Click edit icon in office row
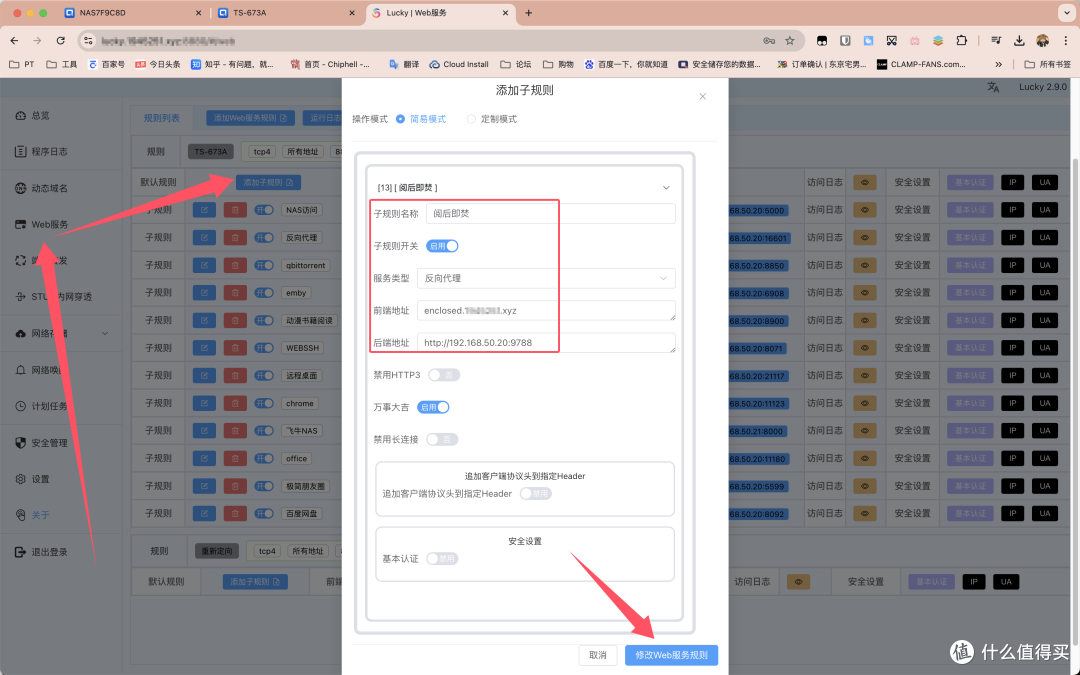This screenshot has width=1080, height=675. coord(205,458)
